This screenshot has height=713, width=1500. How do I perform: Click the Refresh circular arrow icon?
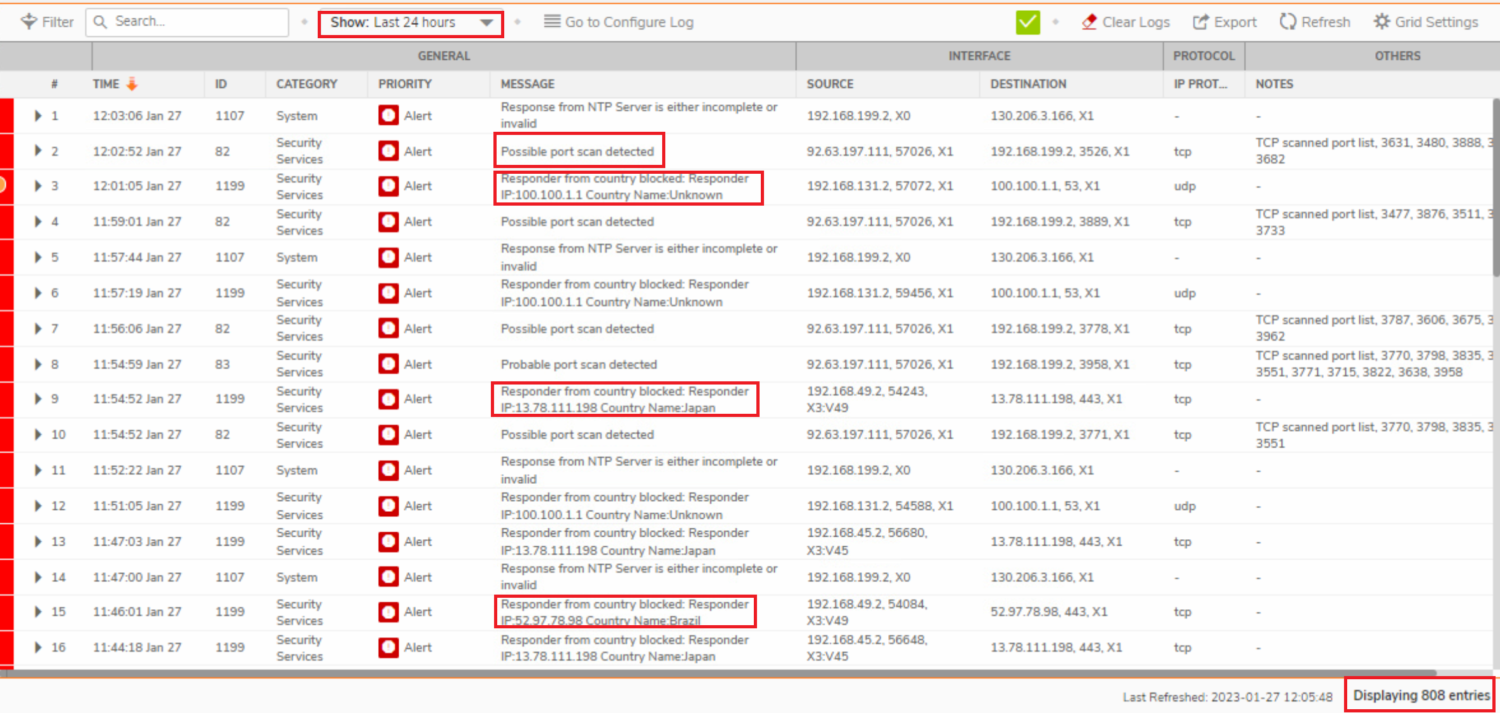pyautogui.click(x=1288, y=22)
